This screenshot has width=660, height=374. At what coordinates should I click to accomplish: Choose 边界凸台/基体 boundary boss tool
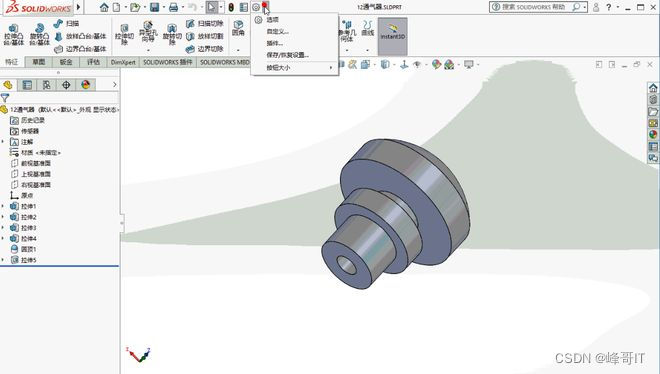[x=80, y=49]
